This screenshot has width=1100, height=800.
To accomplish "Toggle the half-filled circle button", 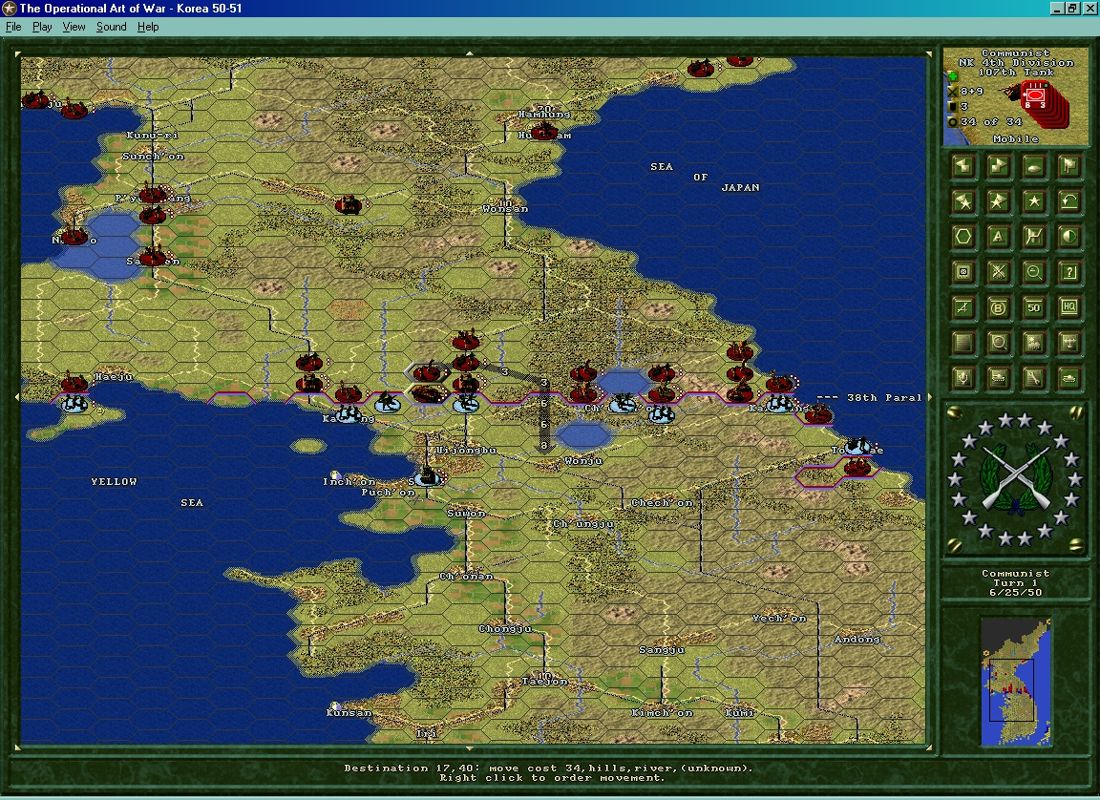I will pyautogui.click(x=1069, y=237).
